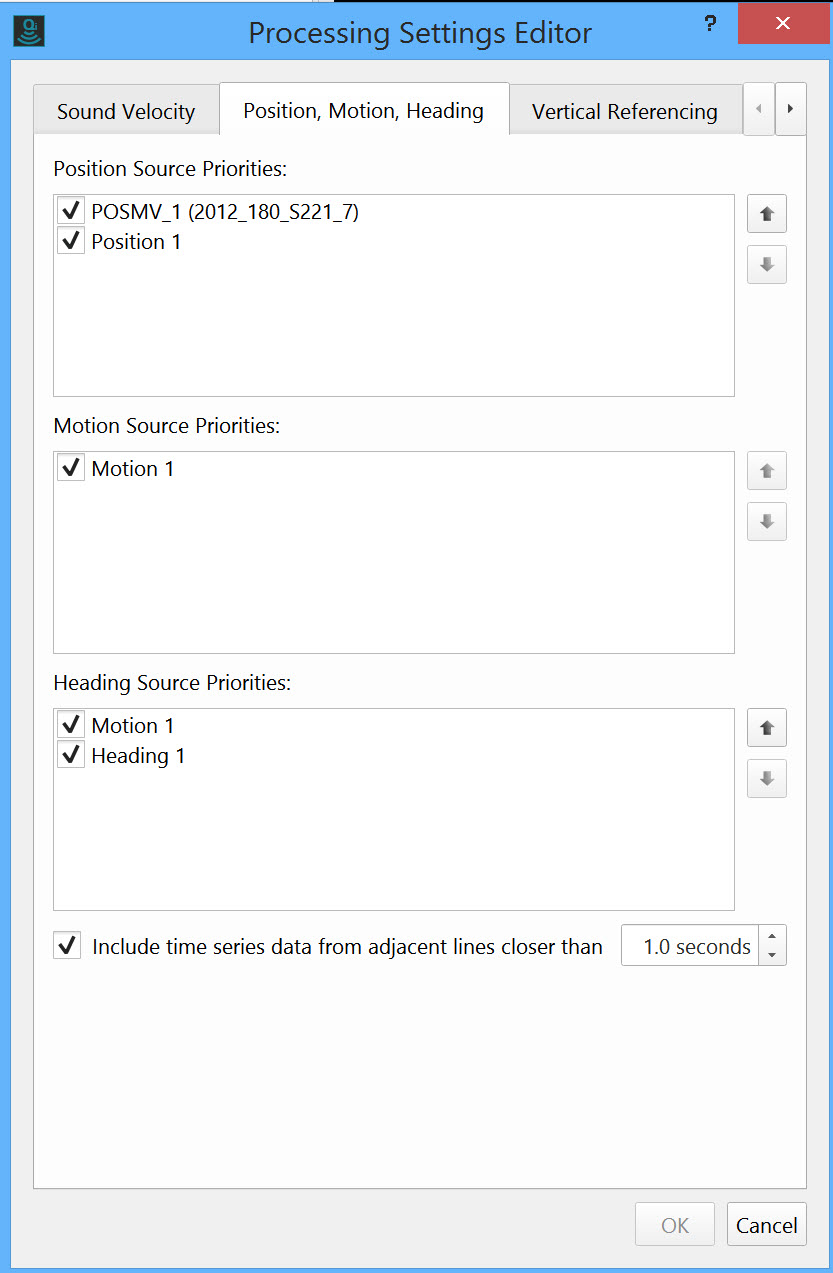Toggle Position 1 checkbox
The height and width of the screenshot is (1273, 833).
[x=70, y=241]
